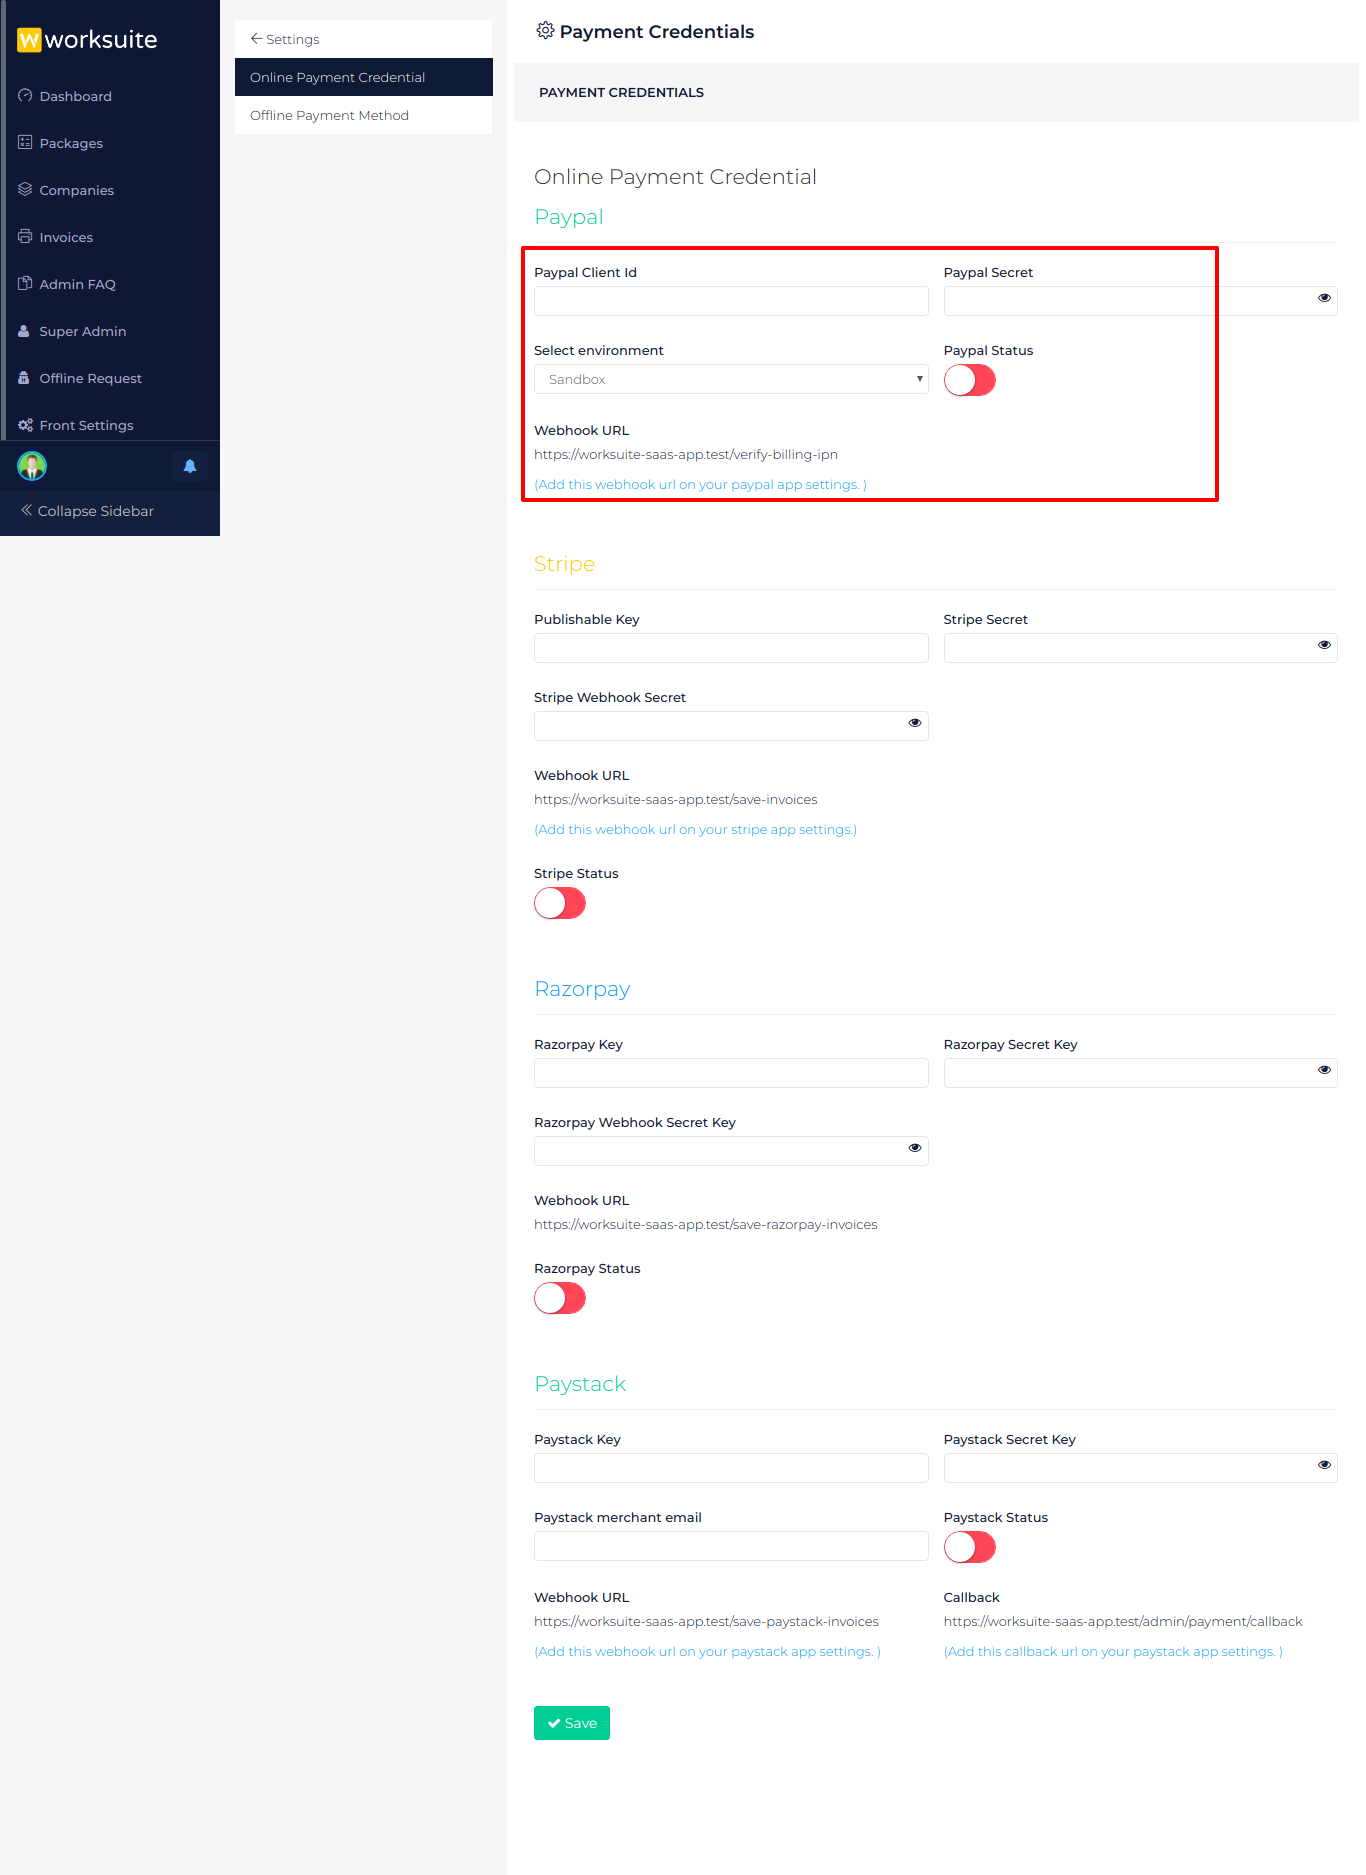This screenshot has height=1875, width=1366.
Task: Click the user avatar picture
Action: [x=32, y=466]
